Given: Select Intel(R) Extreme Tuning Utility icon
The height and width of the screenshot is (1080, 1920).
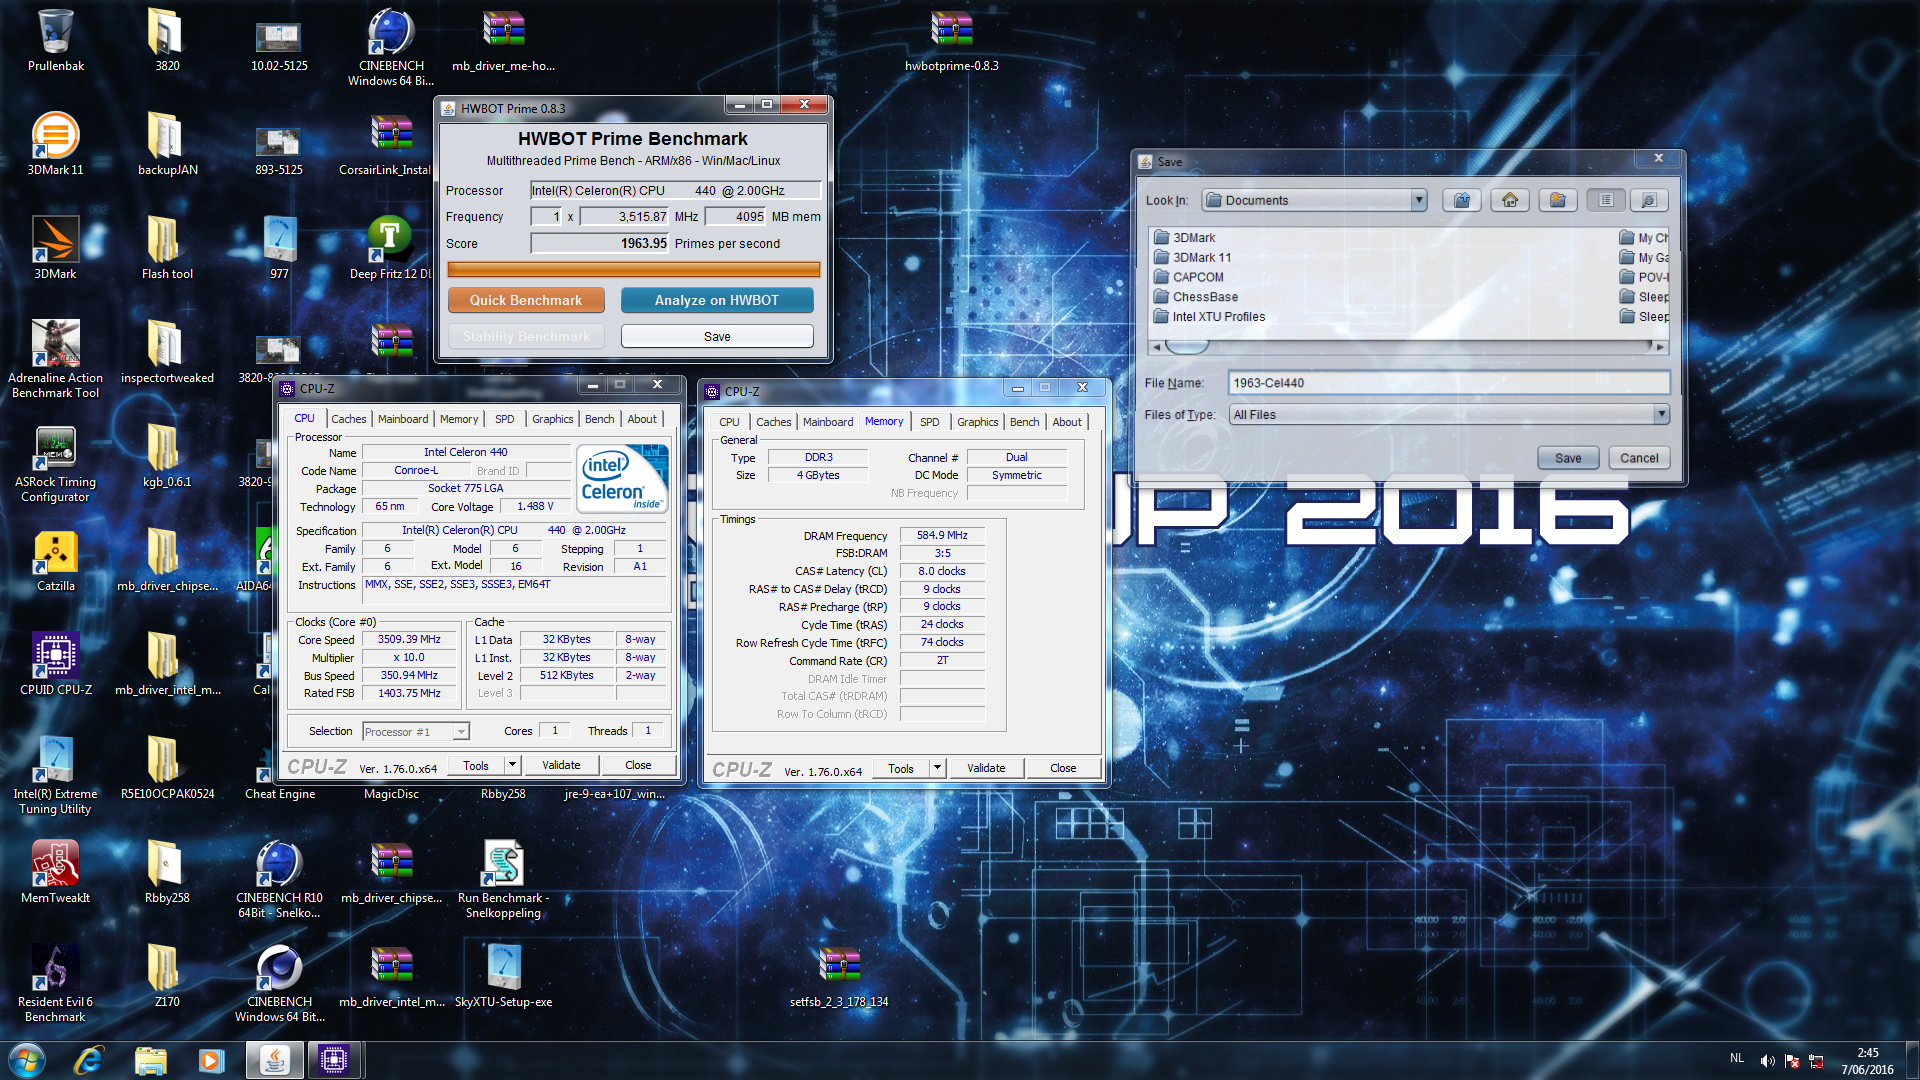Looking at the screenshot, I should point(56,776).
